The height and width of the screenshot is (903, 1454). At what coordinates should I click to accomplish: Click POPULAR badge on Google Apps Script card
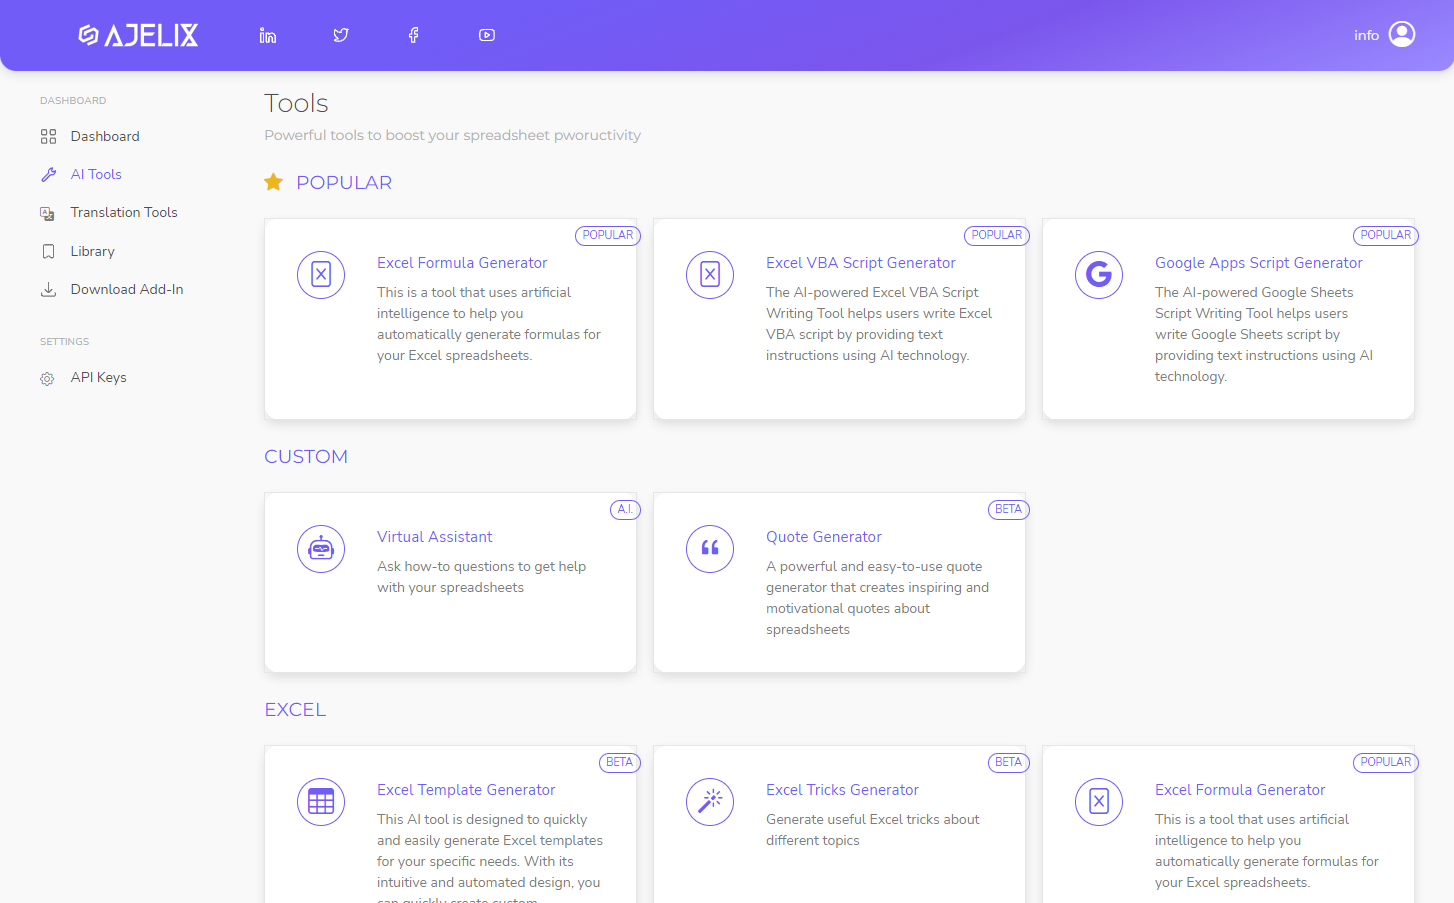[x=1386, y=235]
